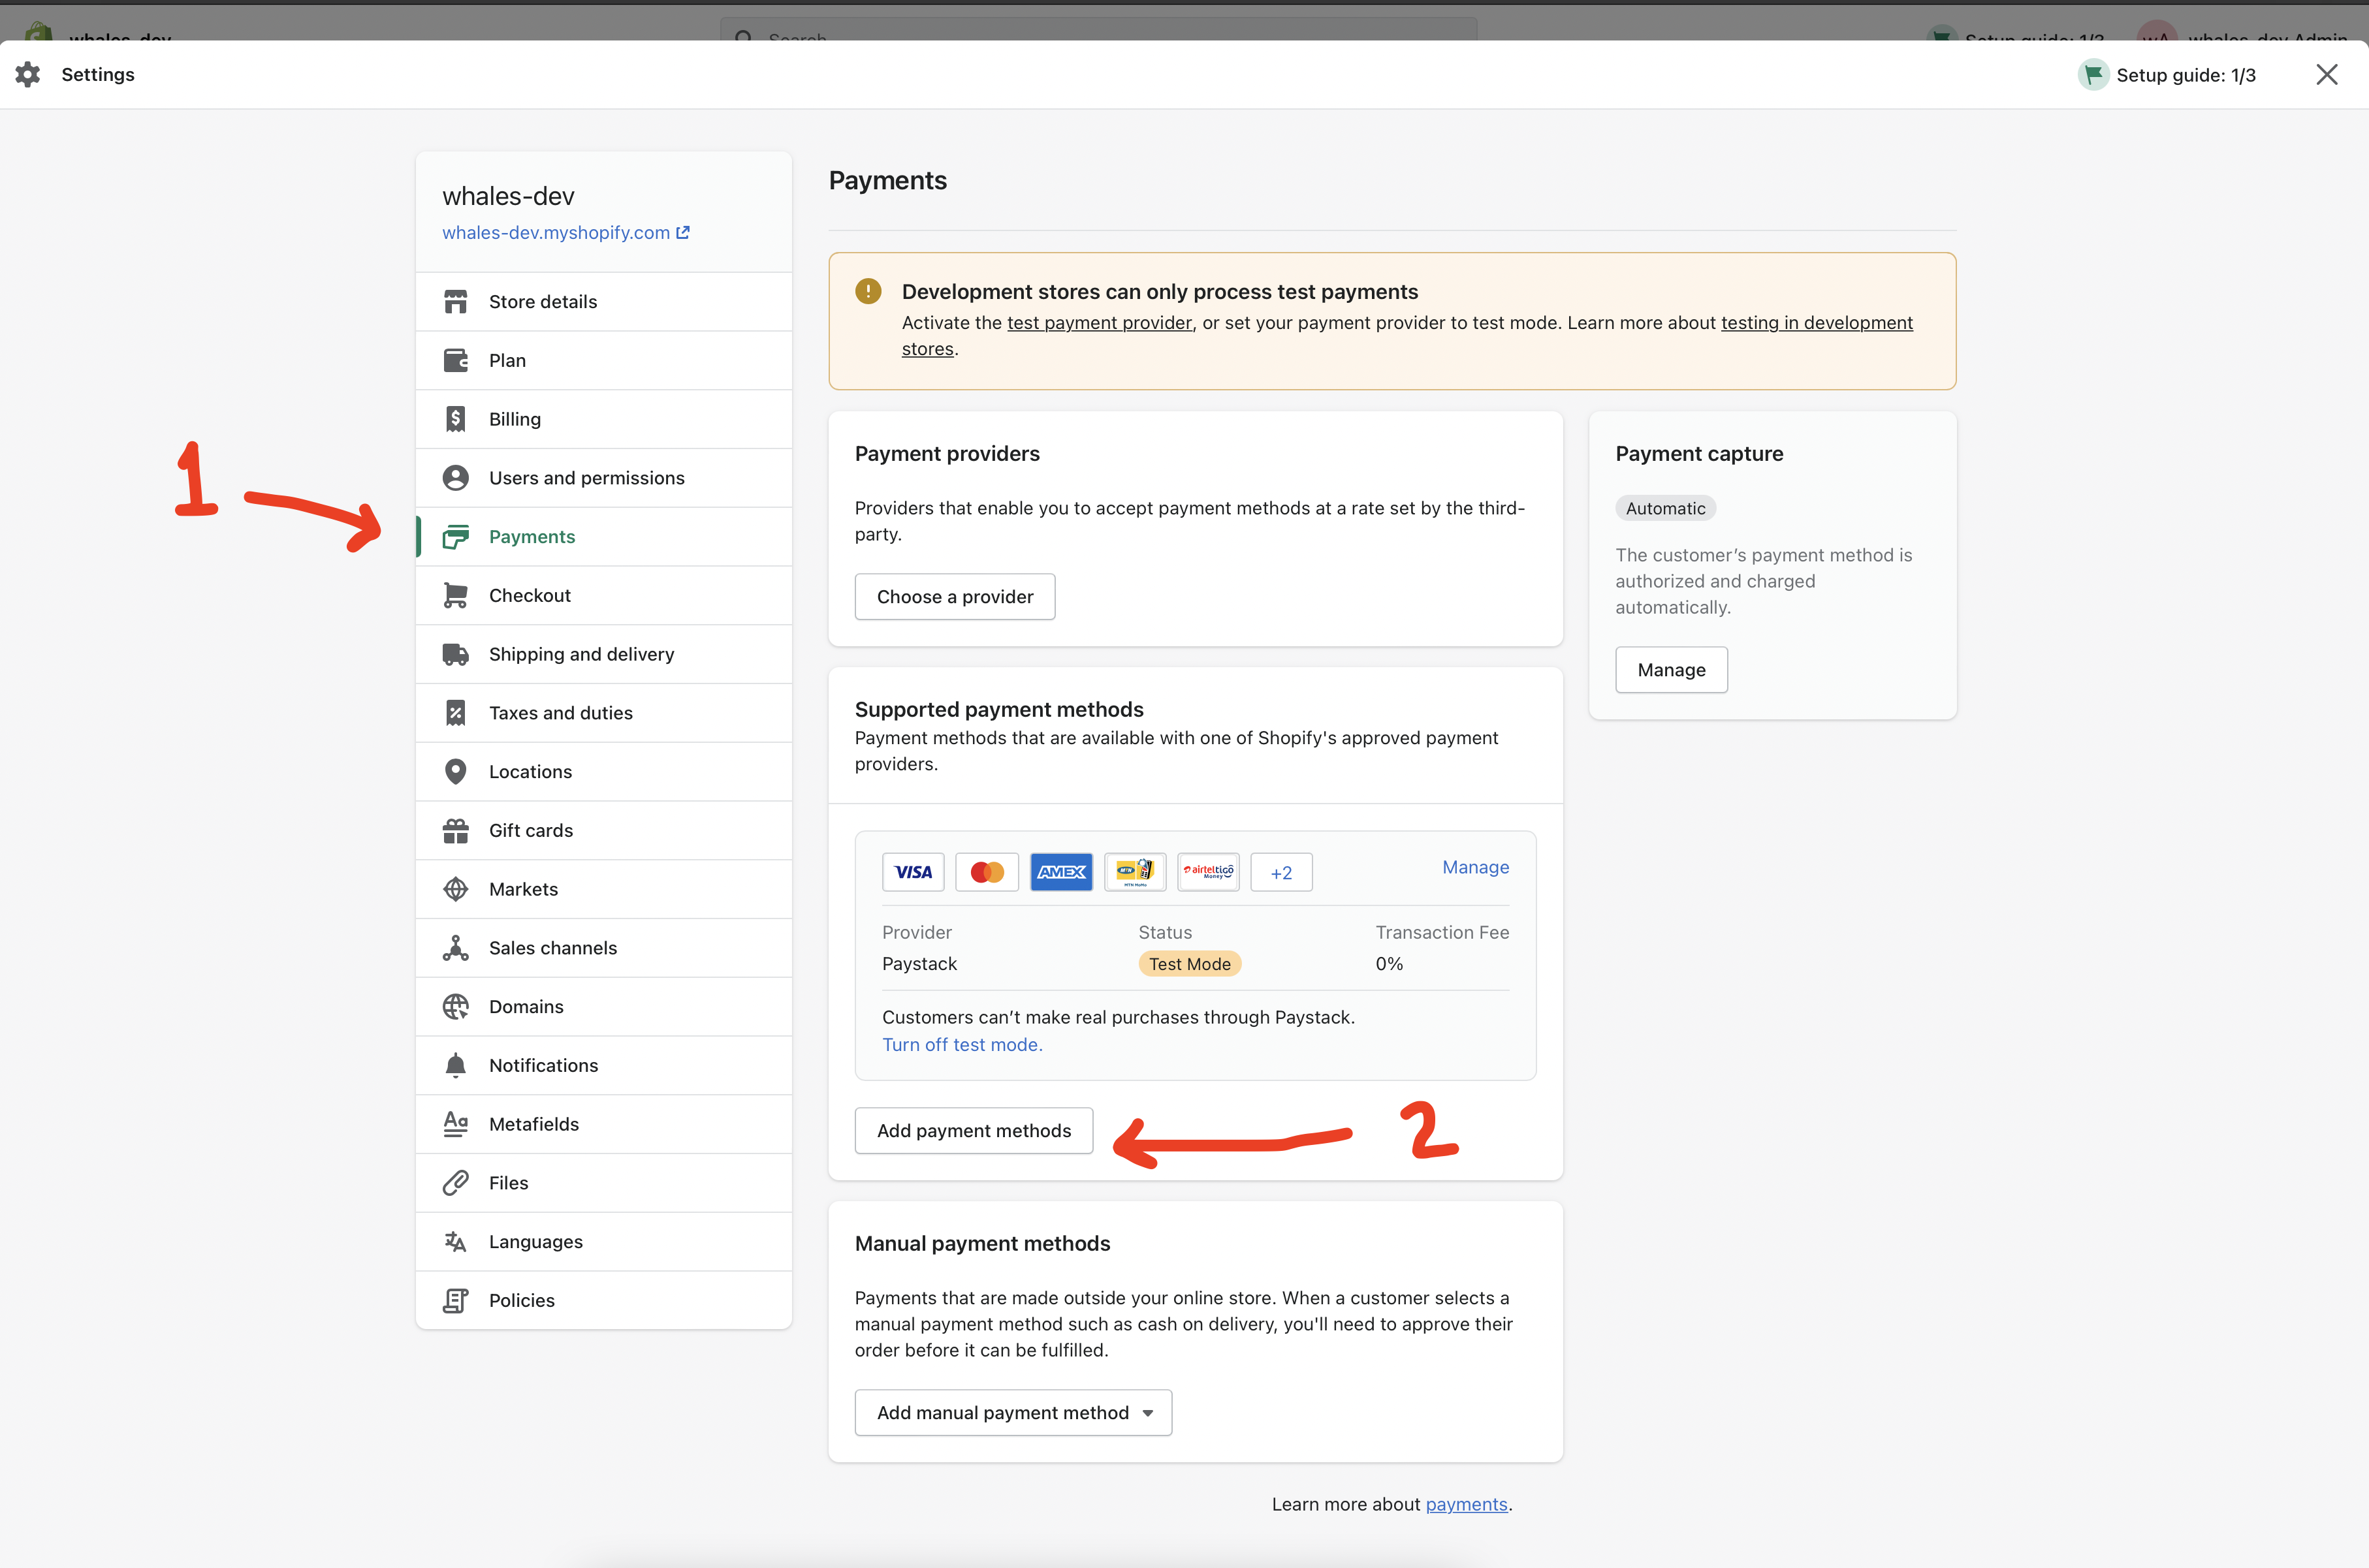
Task: Click the Locations pin icon
Action: pos(455,772)
